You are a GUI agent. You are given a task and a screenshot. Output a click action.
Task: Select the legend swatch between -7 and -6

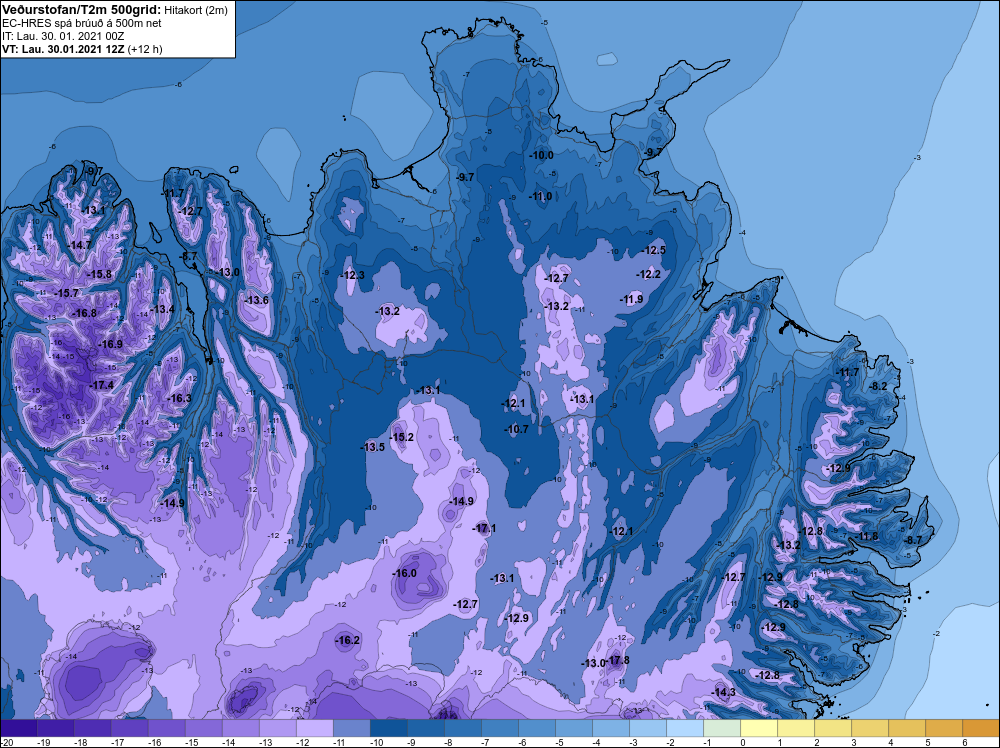point(499,728)
